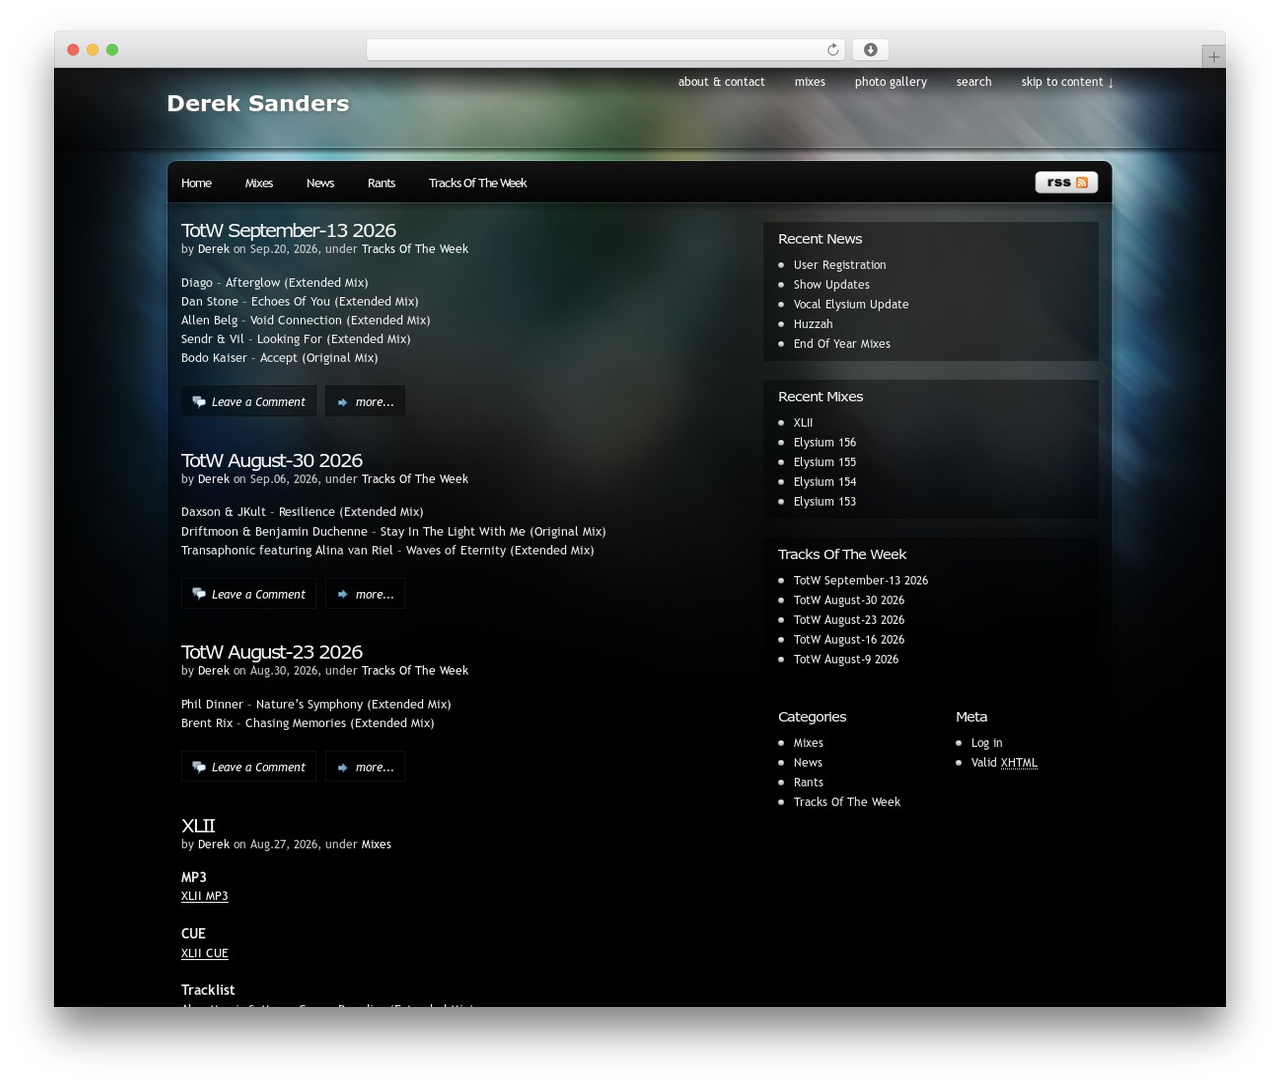The width and height of the screenshot is (1280, 1084).
Task: Open the about & contact page
Action: (721, 82)
